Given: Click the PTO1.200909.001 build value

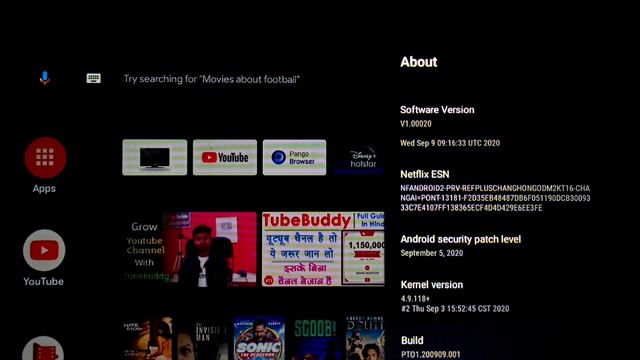Looking at the screenshot, I should [431, 355].
